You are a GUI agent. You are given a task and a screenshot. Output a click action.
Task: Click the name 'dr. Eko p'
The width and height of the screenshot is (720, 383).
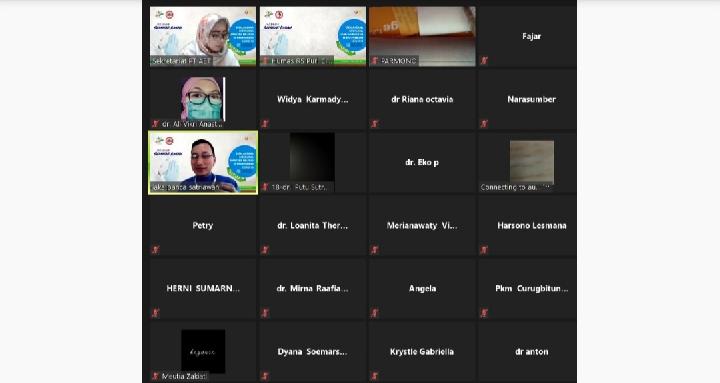click(422, 163)
